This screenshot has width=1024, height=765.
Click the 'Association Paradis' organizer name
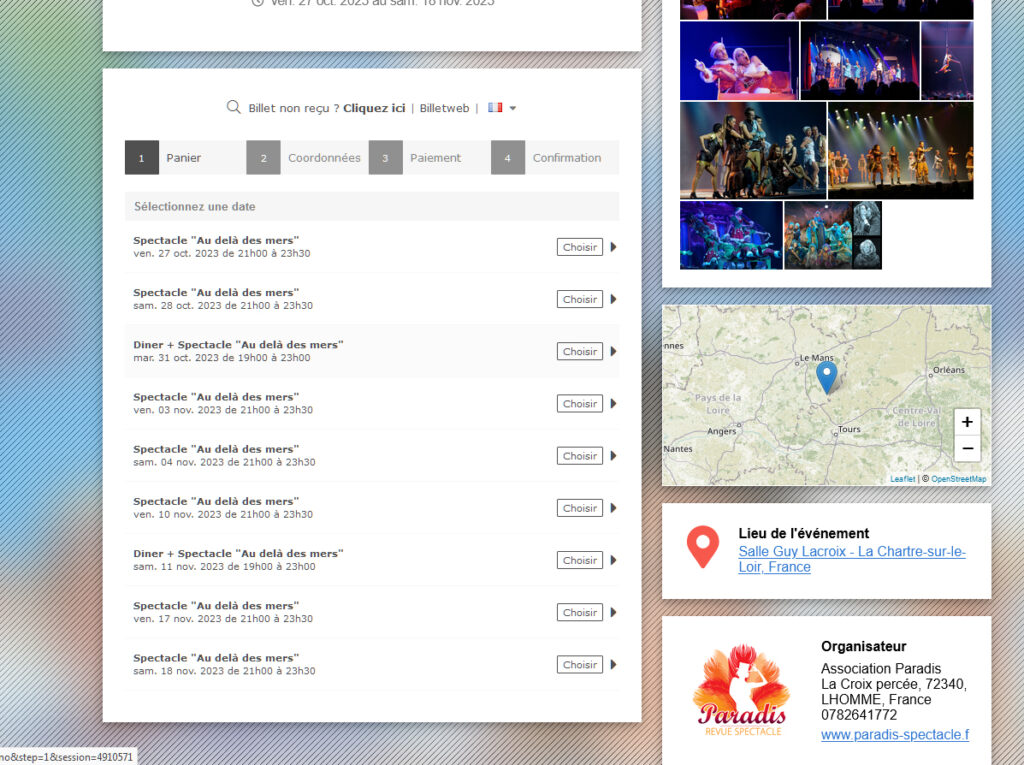coord(881,668)
